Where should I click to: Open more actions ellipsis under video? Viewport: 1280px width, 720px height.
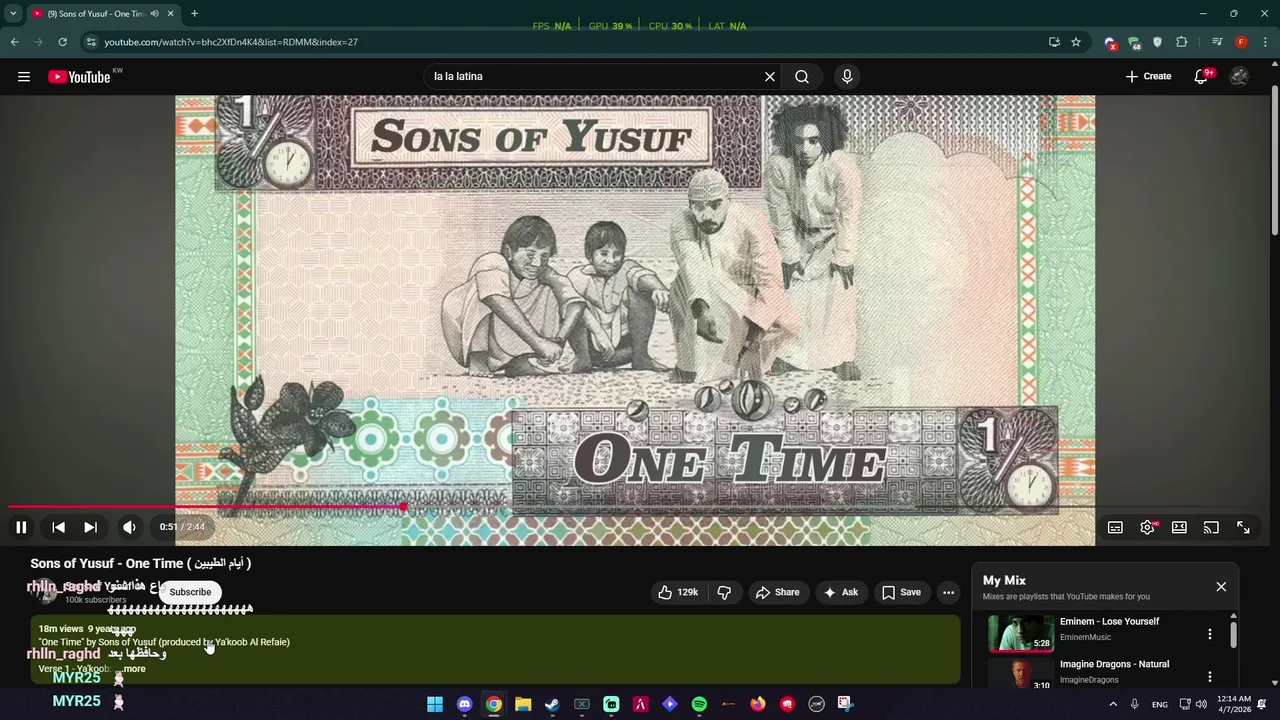coord(948,592)
